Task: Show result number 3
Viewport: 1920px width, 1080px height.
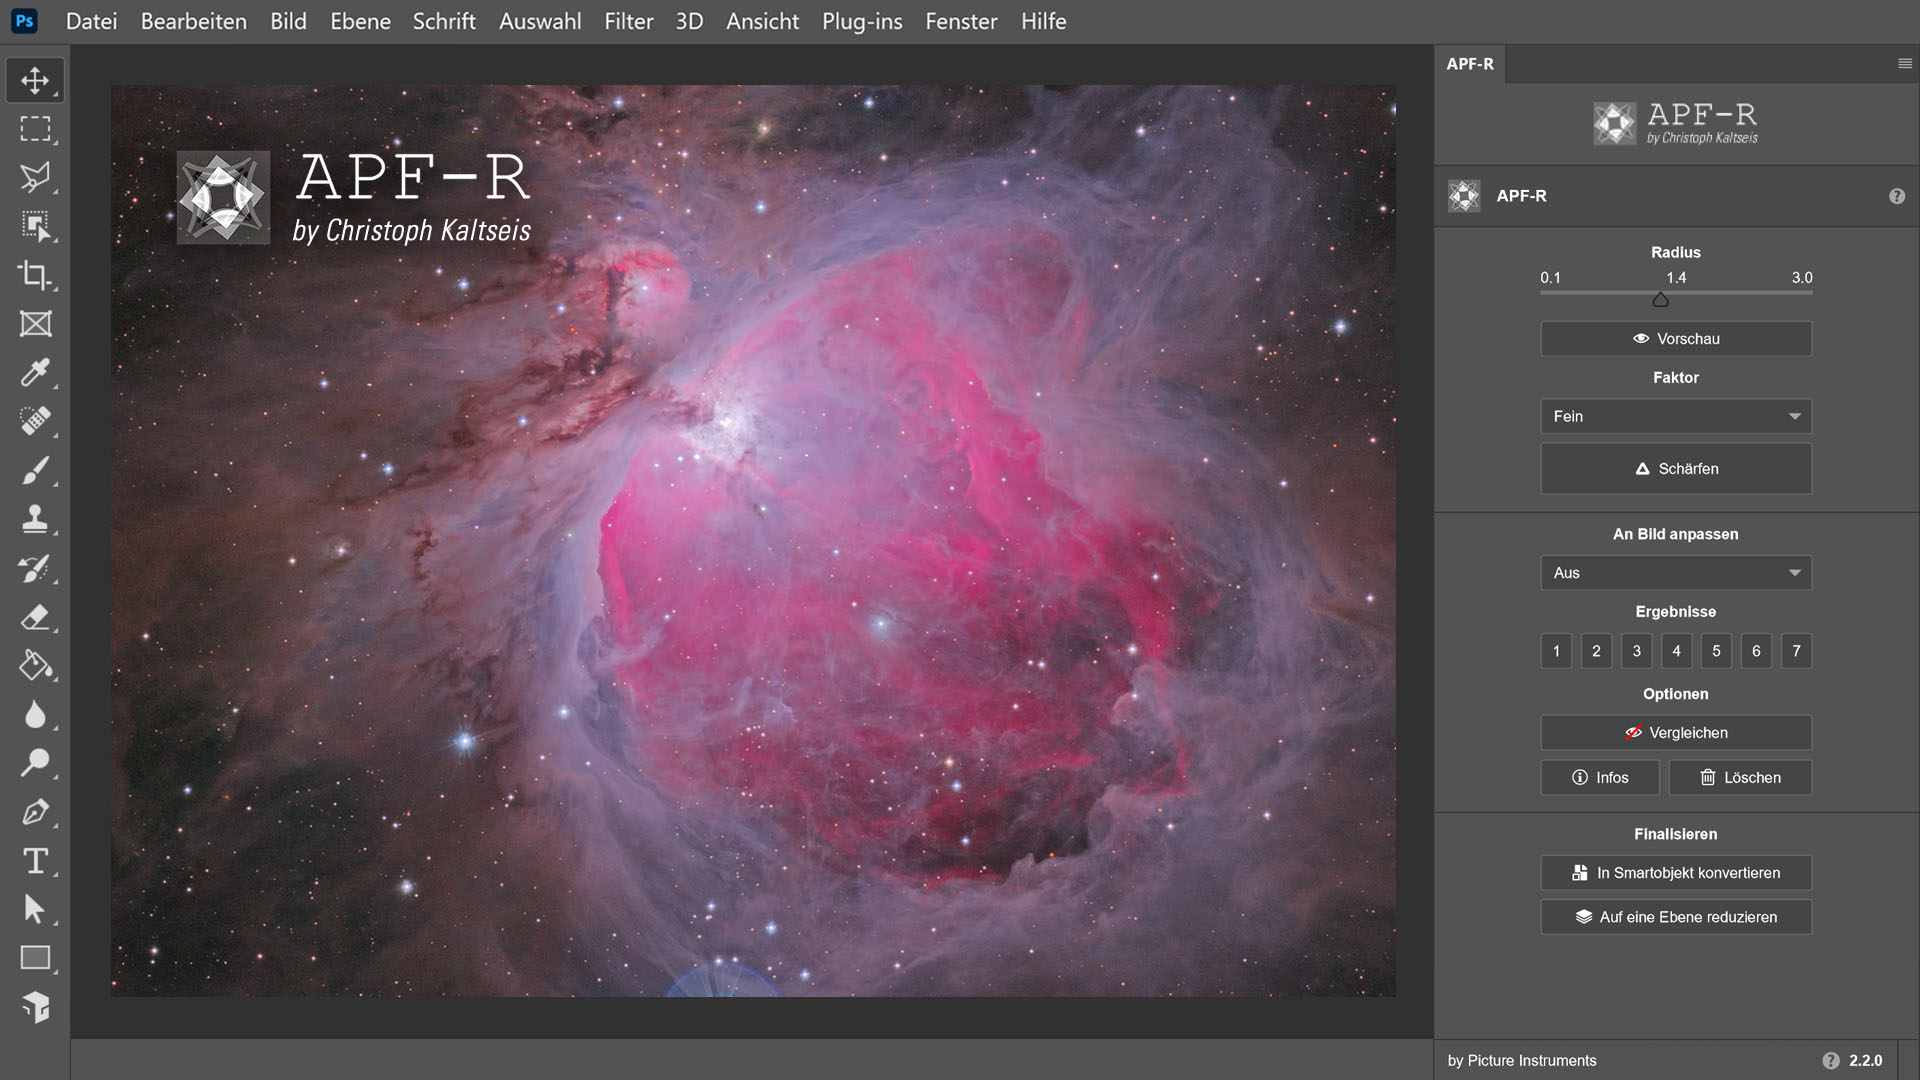Action: (x=1637, y=651)
